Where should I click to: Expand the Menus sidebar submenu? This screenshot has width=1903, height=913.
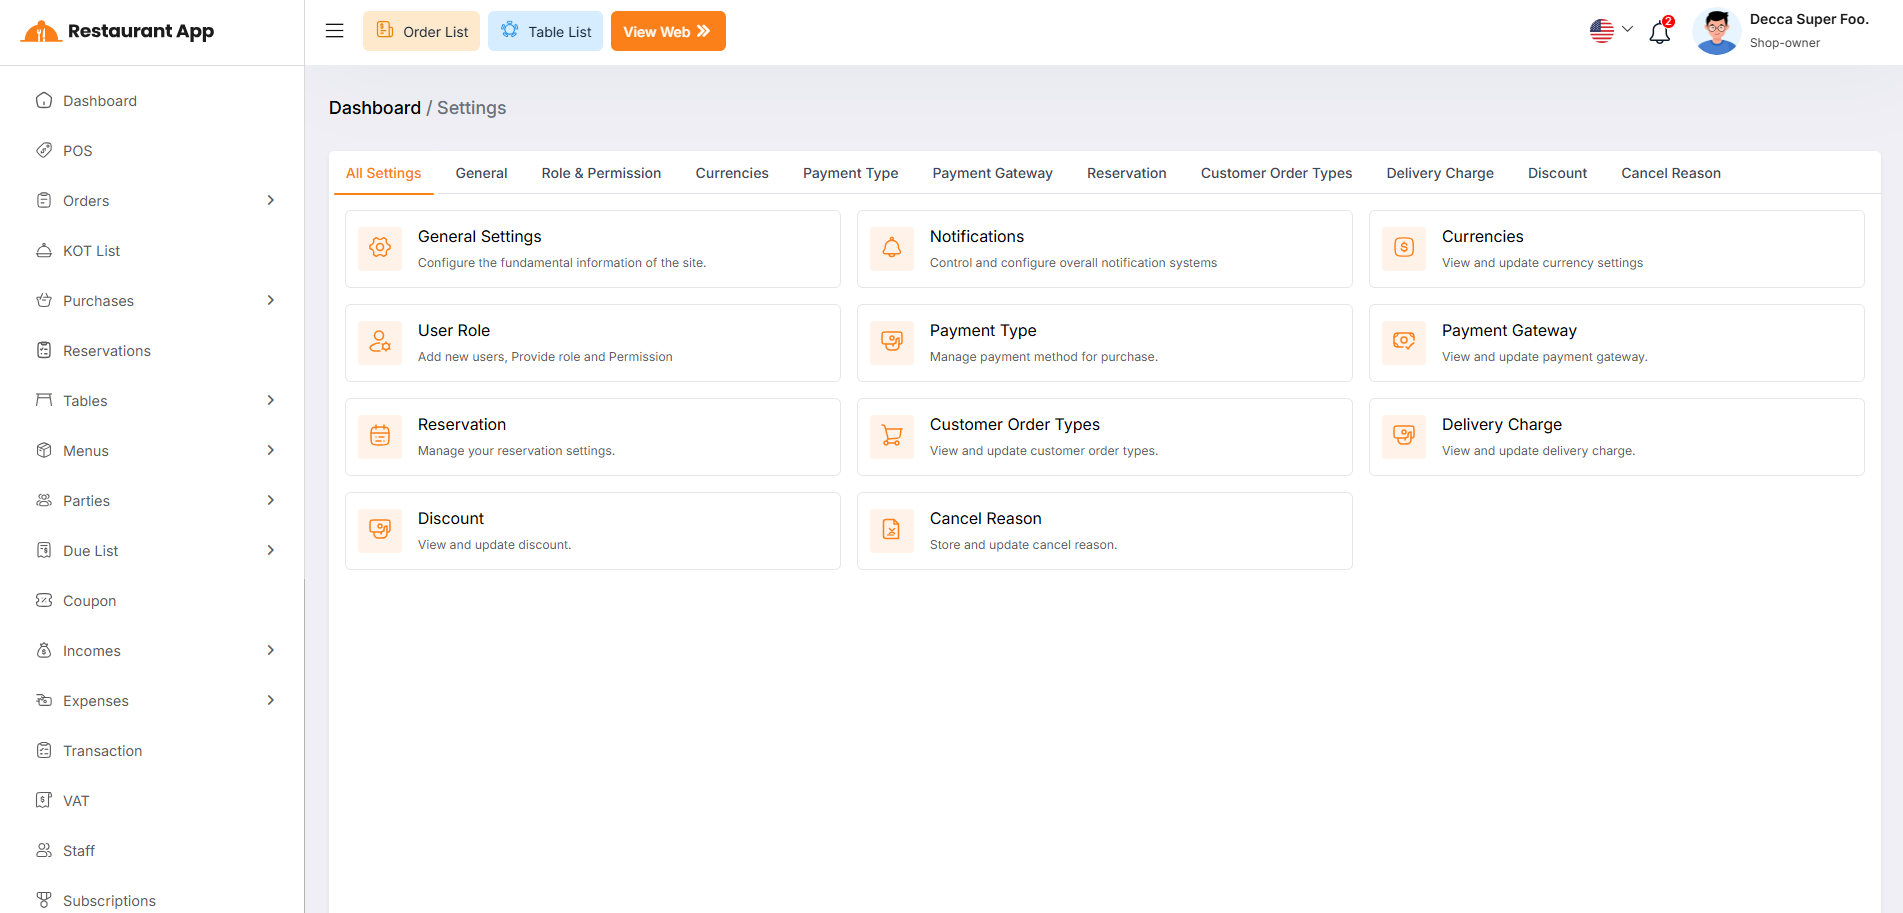point(270,451)
